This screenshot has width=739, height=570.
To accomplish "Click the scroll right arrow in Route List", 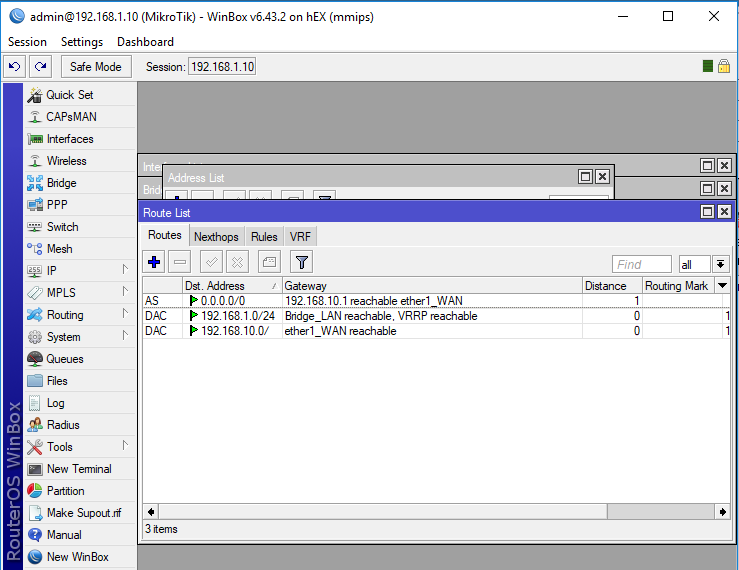I will 723,512.
